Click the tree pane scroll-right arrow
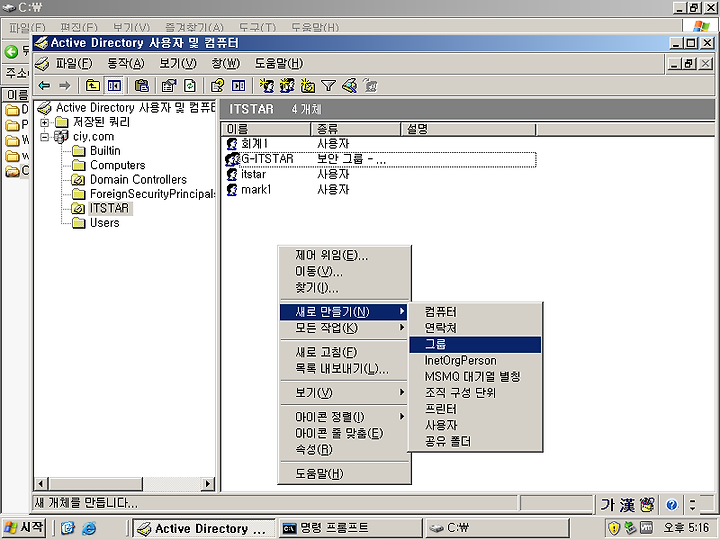The image size is (720, 540). (x=208, y=484)
